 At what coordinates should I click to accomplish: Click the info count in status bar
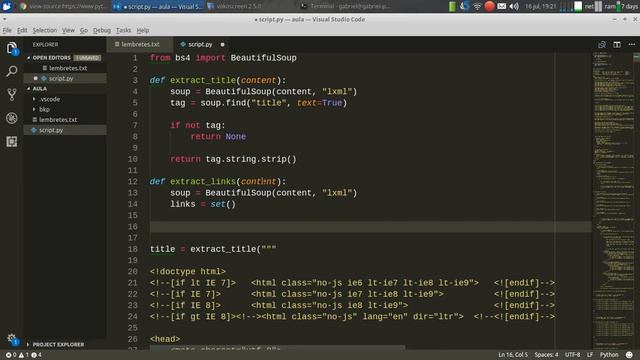[36, 355]
